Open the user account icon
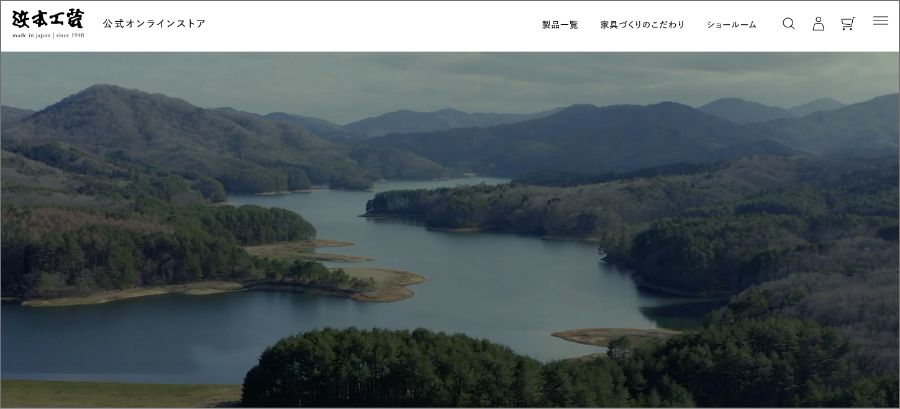This screenshot has width=900, height=409. pos(818,24)
